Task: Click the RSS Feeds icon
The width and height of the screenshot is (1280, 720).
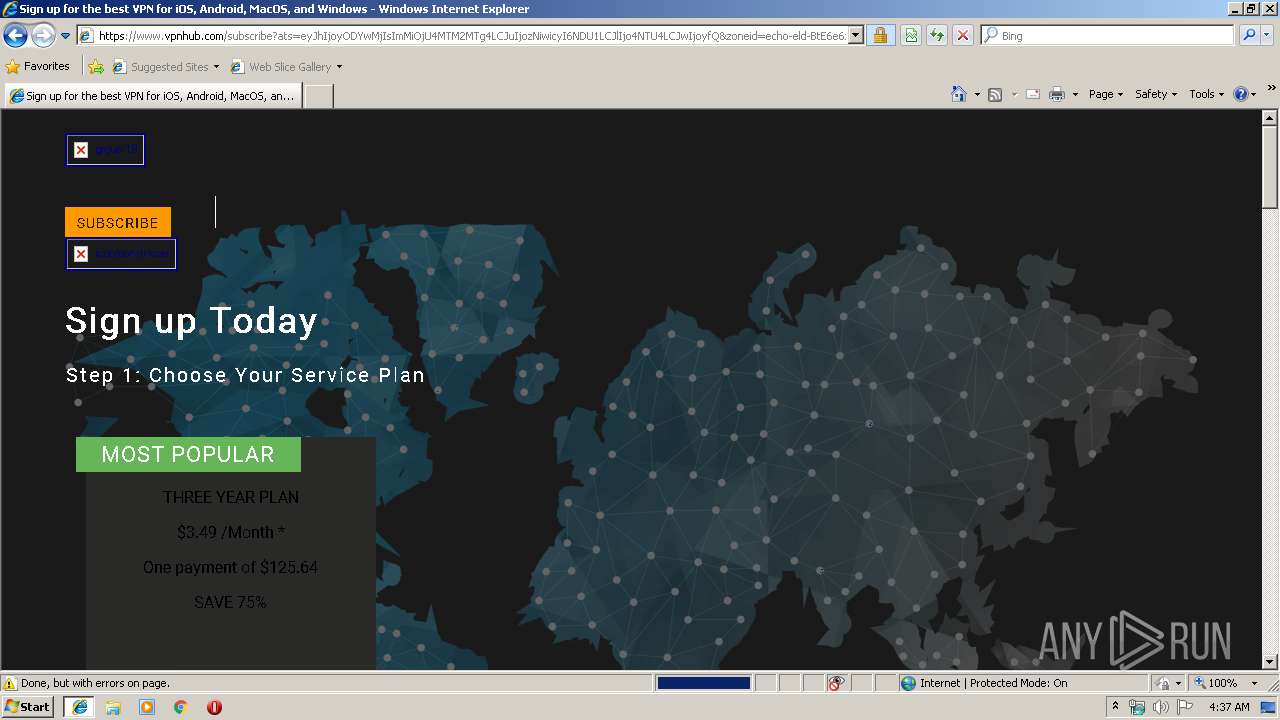Action: click(x=995, y=94)
